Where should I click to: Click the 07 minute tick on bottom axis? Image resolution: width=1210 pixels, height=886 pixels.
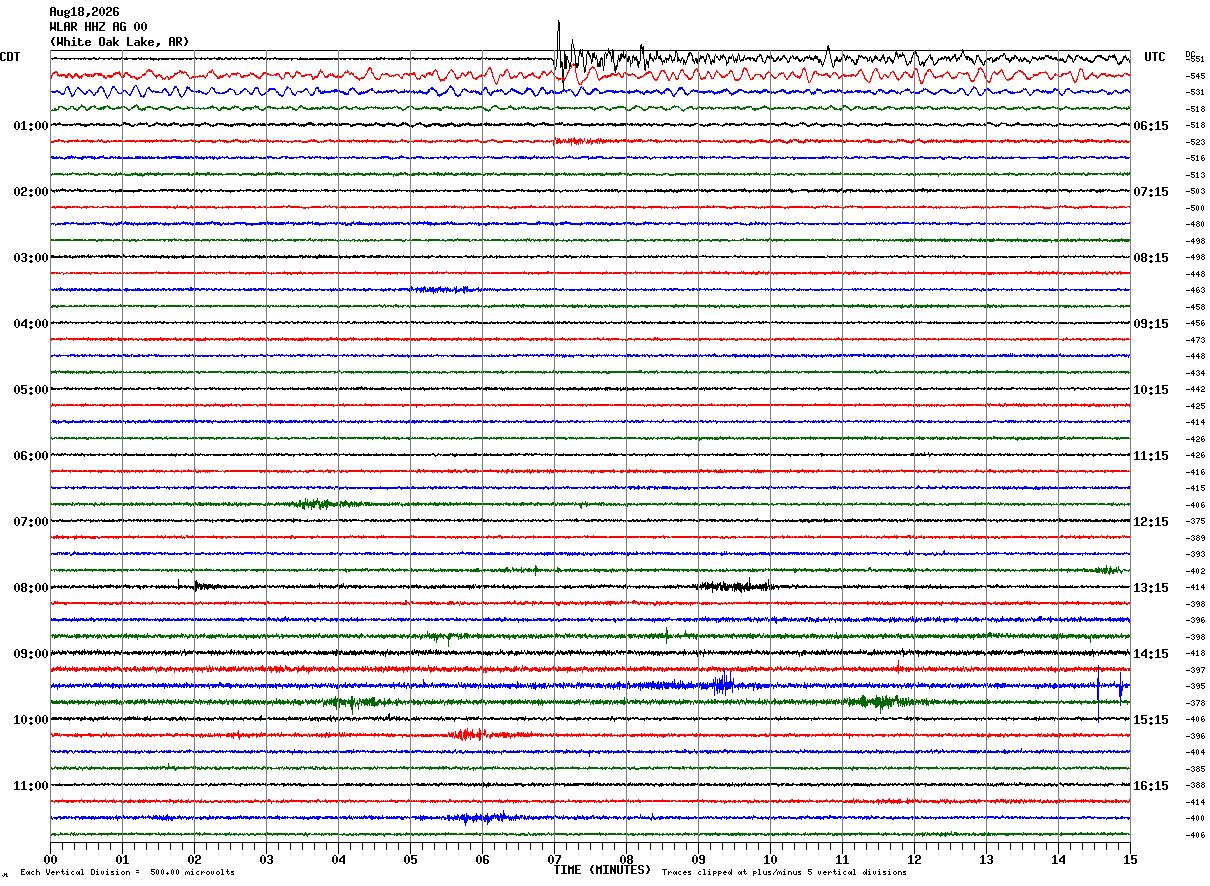pyautogui.click(x=555, y=859)
